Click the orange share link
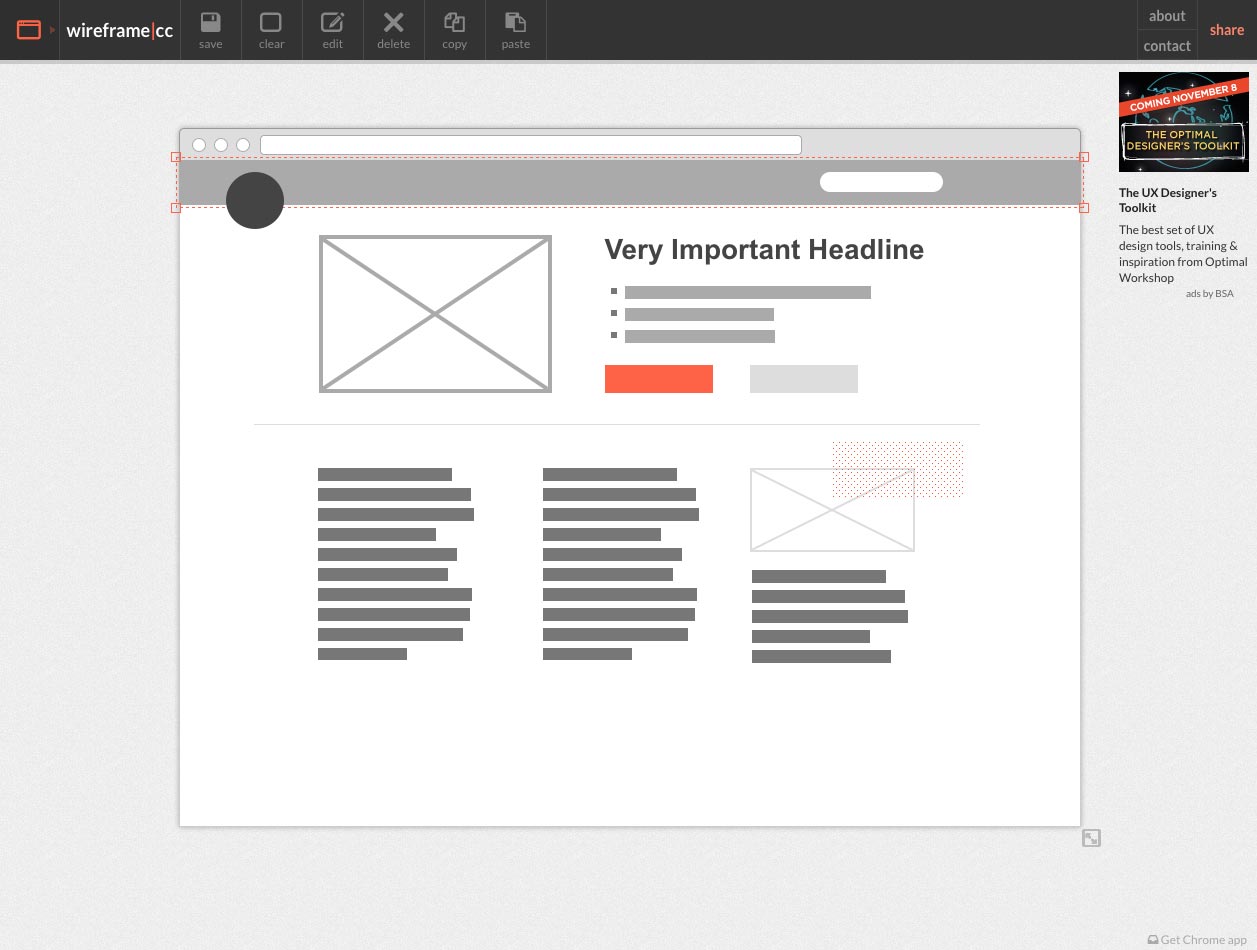The width and height of the screenshot is (1257, 950). click(x=1226, y=30)
